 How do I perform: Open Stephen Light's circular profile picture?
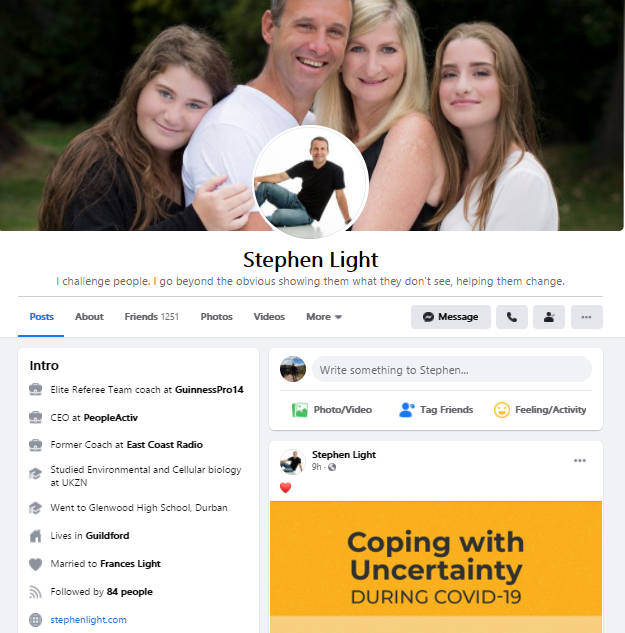tap(310, 182)
